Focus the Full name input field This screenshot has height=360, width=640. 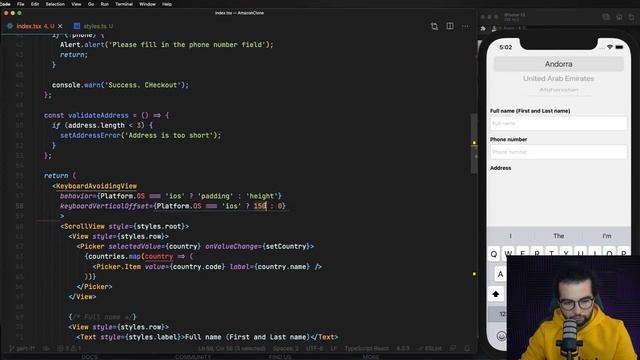tap(558, 123)
